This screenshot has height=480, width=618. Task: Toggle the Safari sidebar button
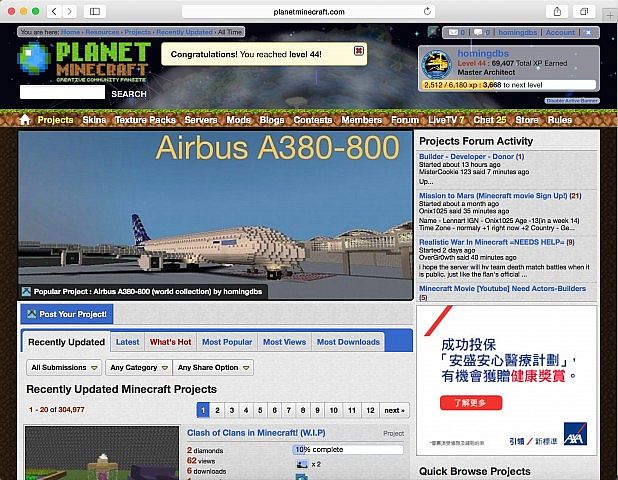coord(95,11)
